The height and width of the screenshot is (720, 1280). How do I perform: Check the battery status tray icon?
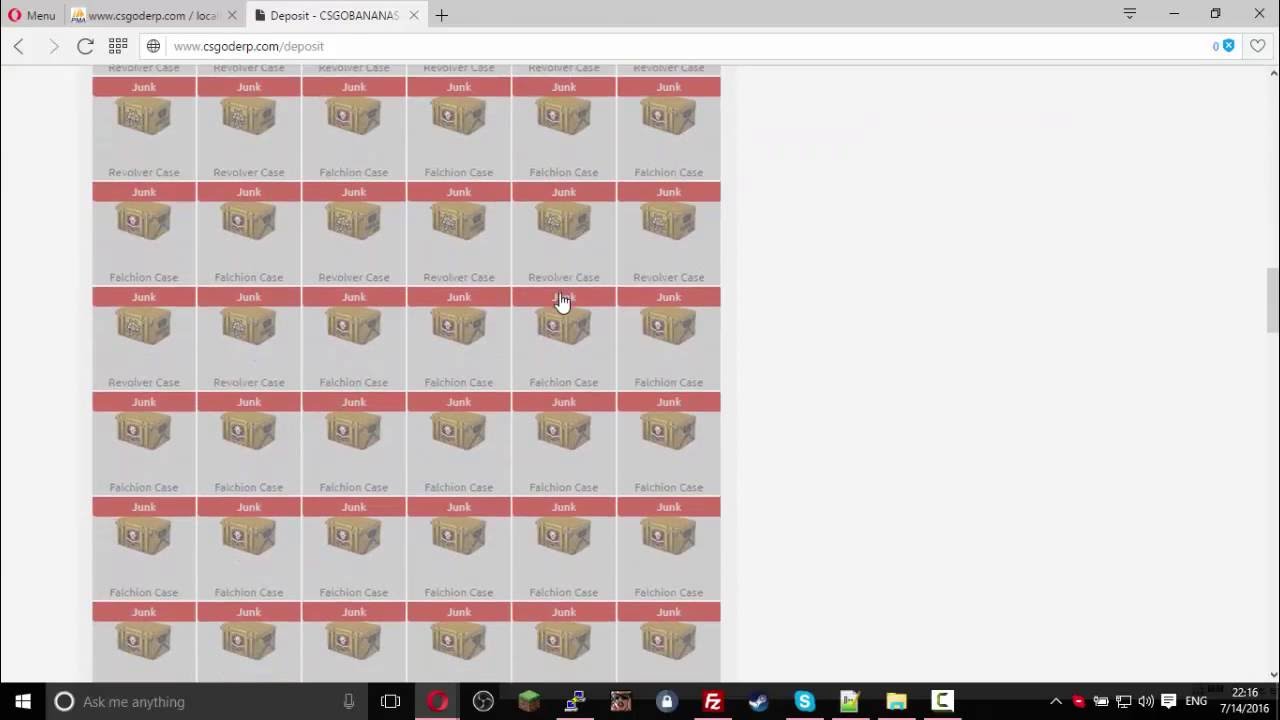click(x=1101, y=701)
